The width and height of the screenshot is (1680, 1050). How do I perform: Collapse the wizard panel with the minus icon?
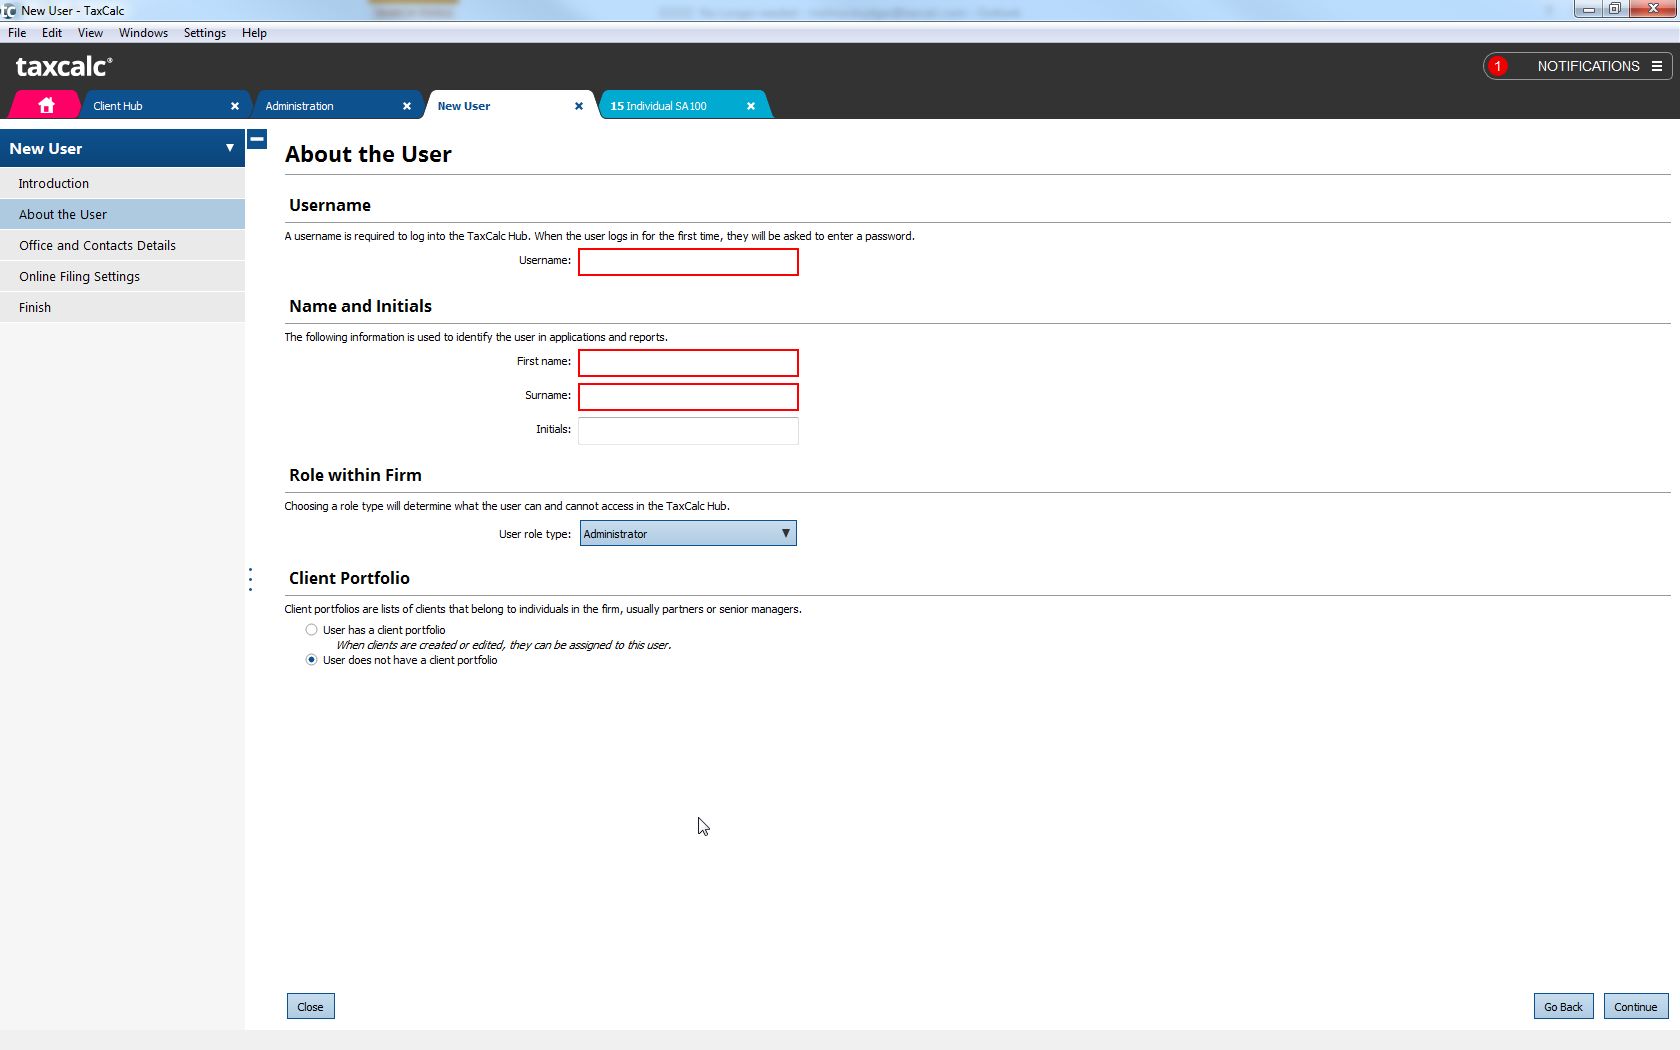[257, 140]
